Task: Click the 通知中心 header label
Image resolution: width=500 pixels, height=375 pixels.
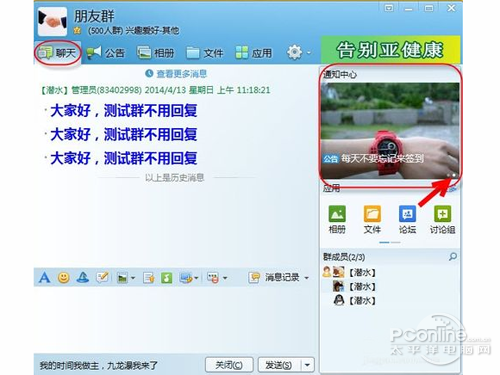Action: (x=340, y=74)
